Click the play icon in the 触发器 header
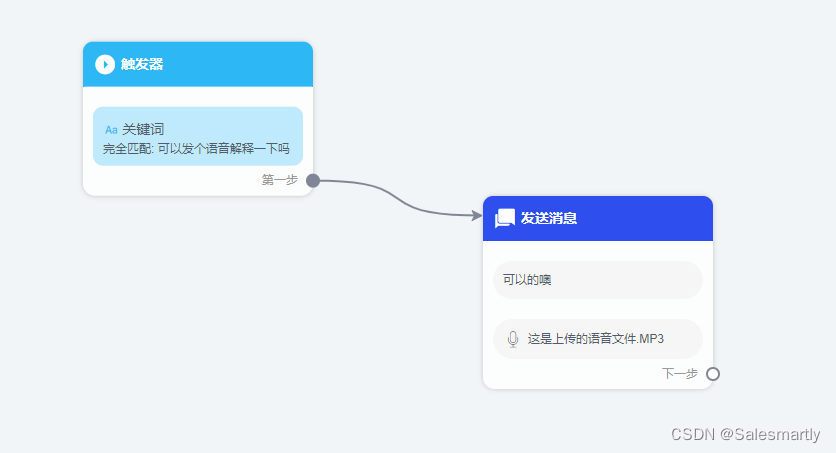This screenshot has height=453, width=836. point(105,64)
